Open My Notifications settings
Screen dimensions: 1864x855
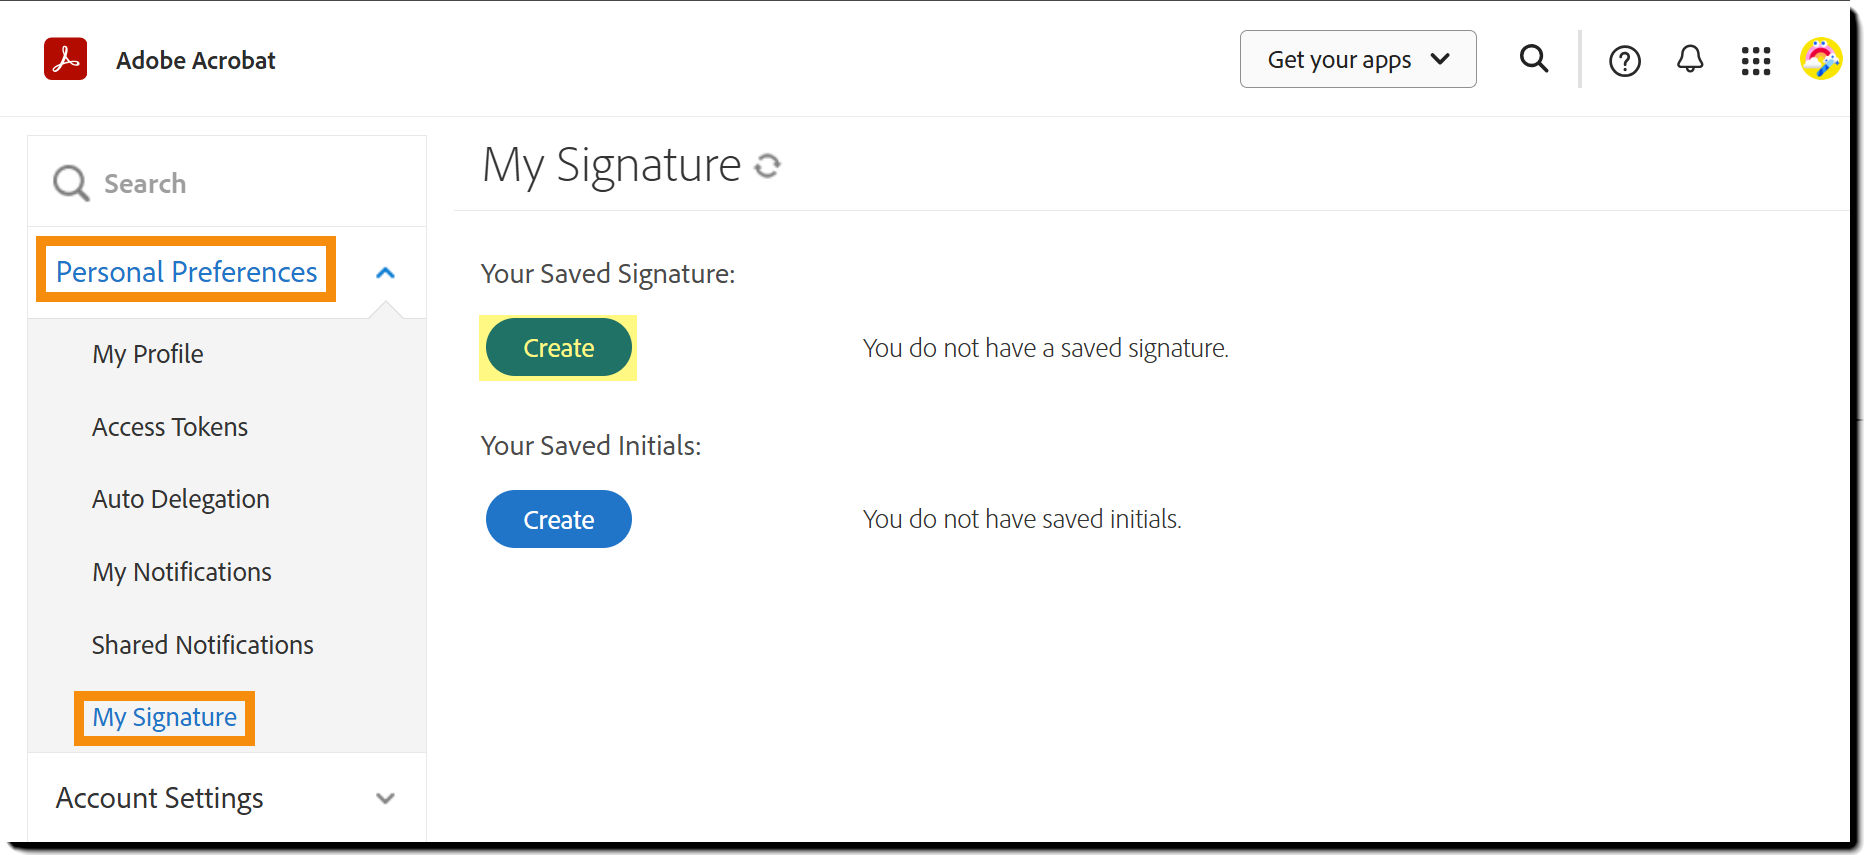pos(182,572)
